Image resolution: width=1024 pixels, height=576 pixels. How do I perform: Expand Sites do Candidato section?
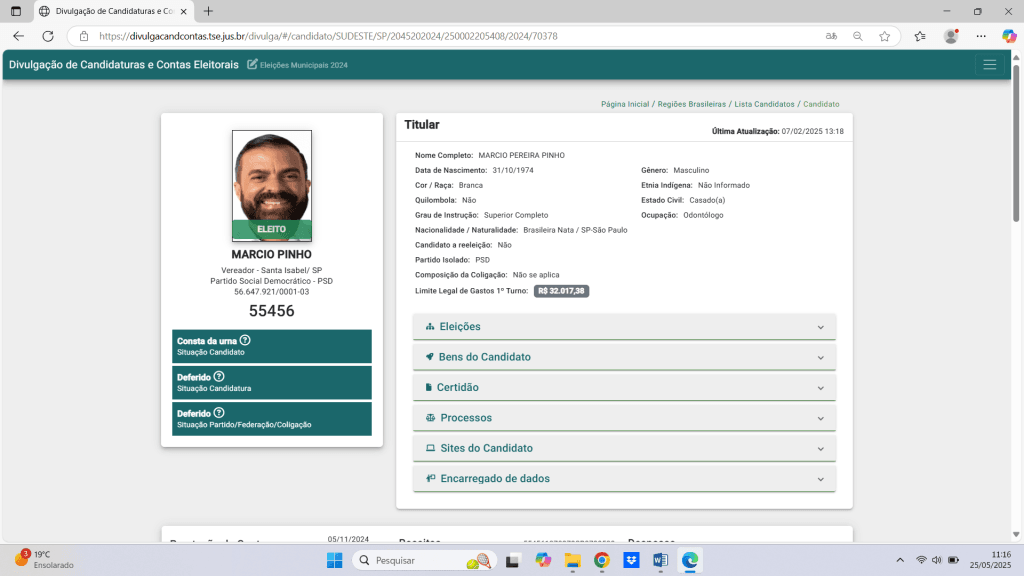point(624,448)
